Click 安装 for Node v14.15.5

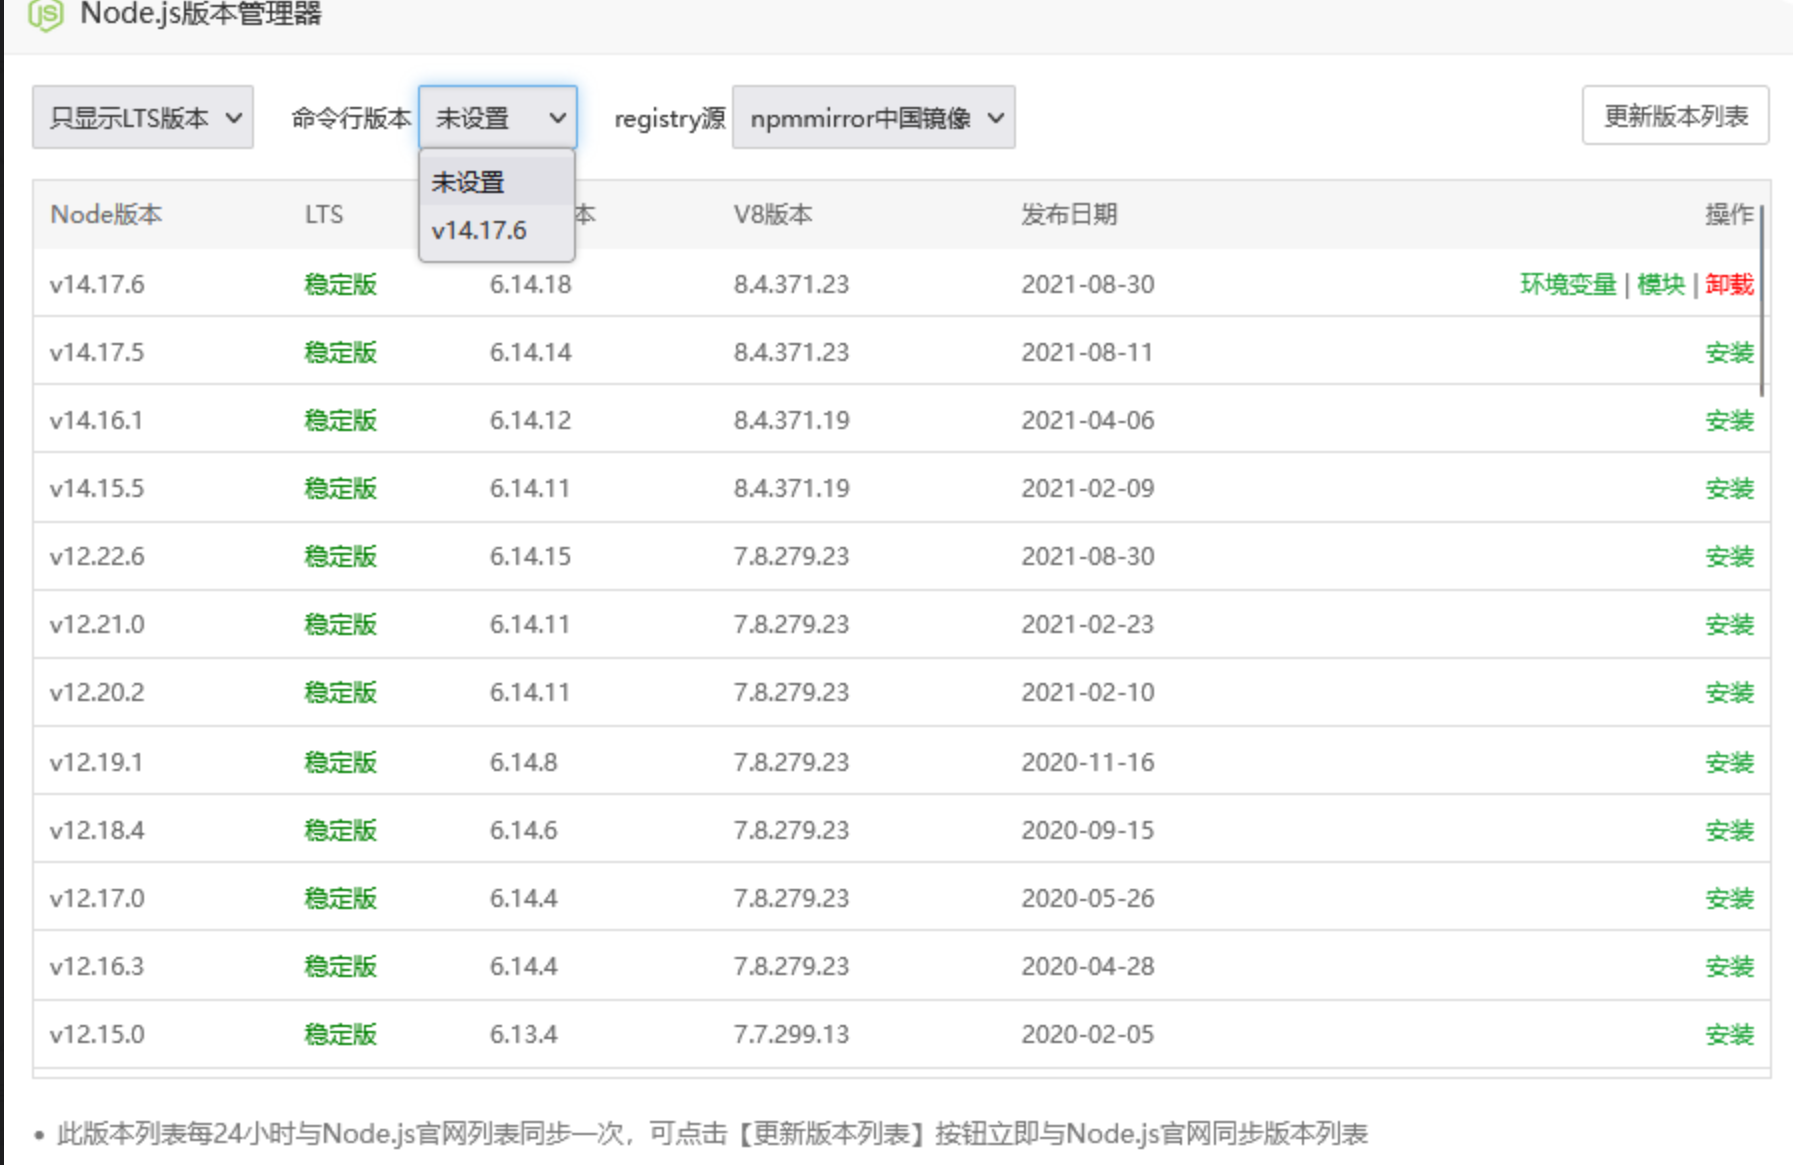(x=1729, y=488)
